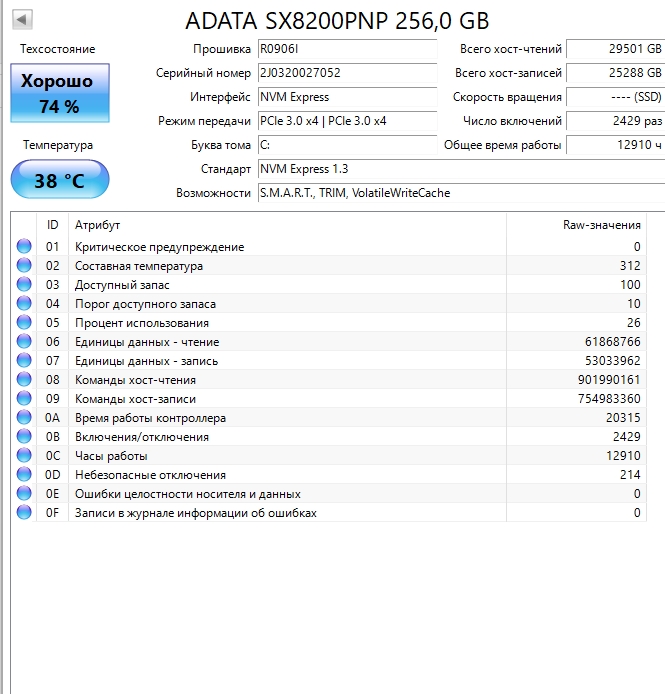Click the status circle for attribute 03

click(x=24, y=284)
